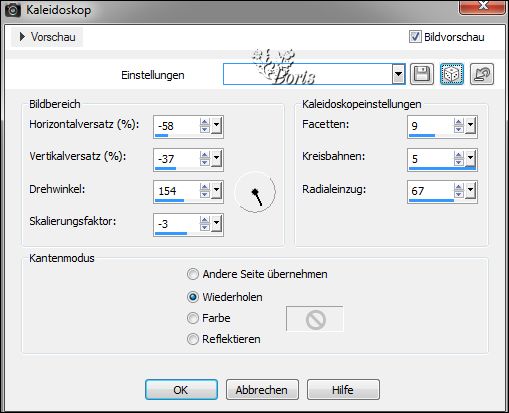Screen dimensions: 509x413
Task: Open the Einstellungen presets dropdown
Action: tap(398, 74)
